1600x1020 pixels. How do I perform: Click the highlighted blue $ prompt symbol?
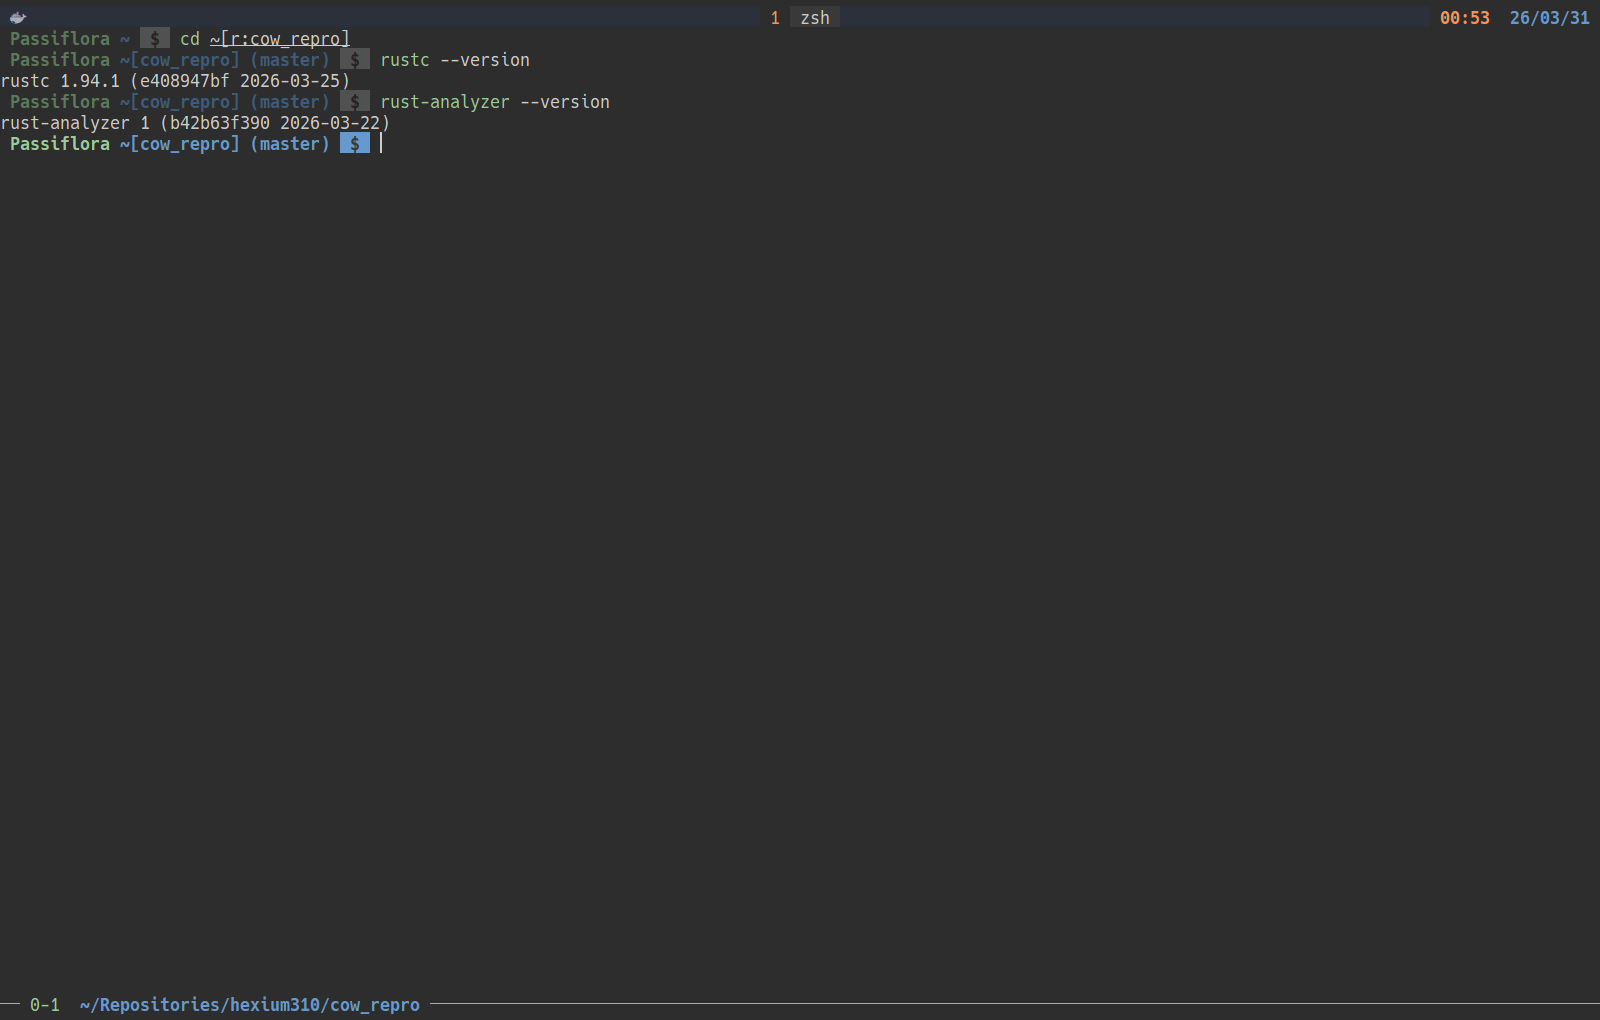point(354,144)
